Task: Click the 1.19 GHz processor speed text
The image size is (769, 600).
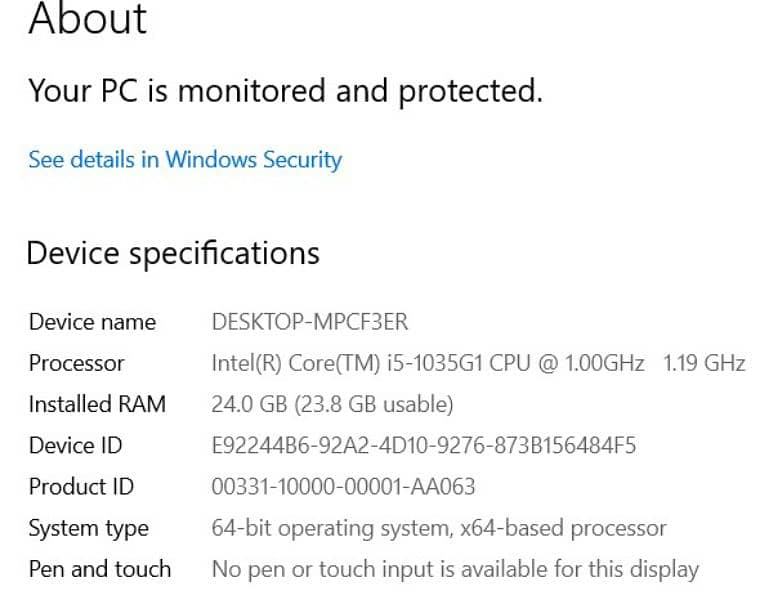Action: (x=704, y=363)
